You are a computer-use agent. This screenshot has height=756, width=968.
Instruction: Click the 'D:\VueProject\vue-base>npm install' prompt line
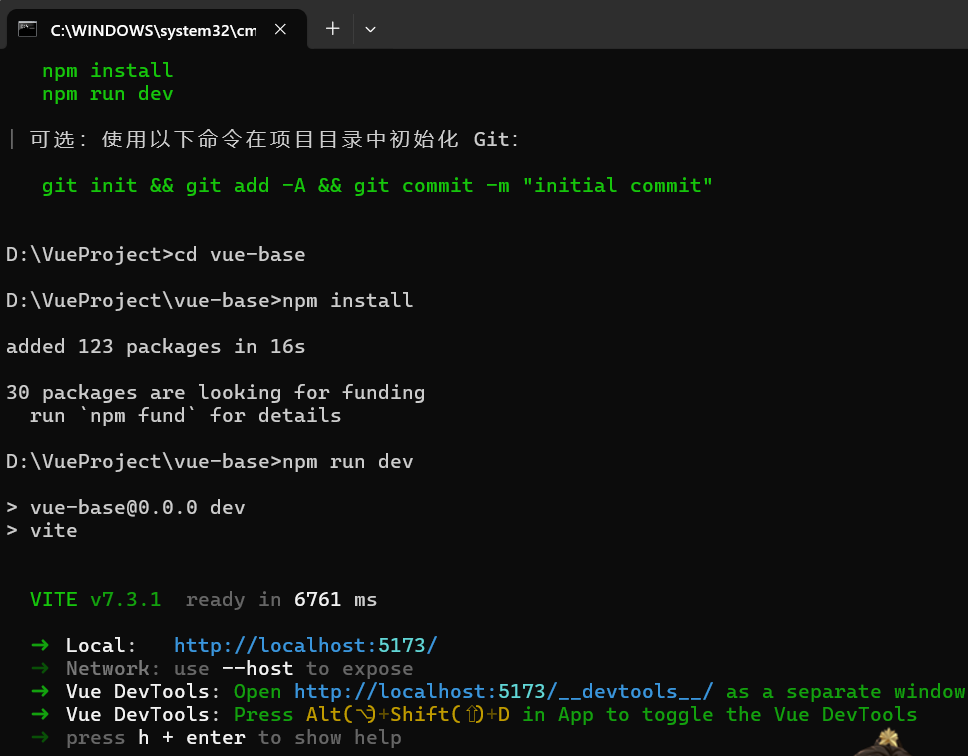click(x=209, y=301)
